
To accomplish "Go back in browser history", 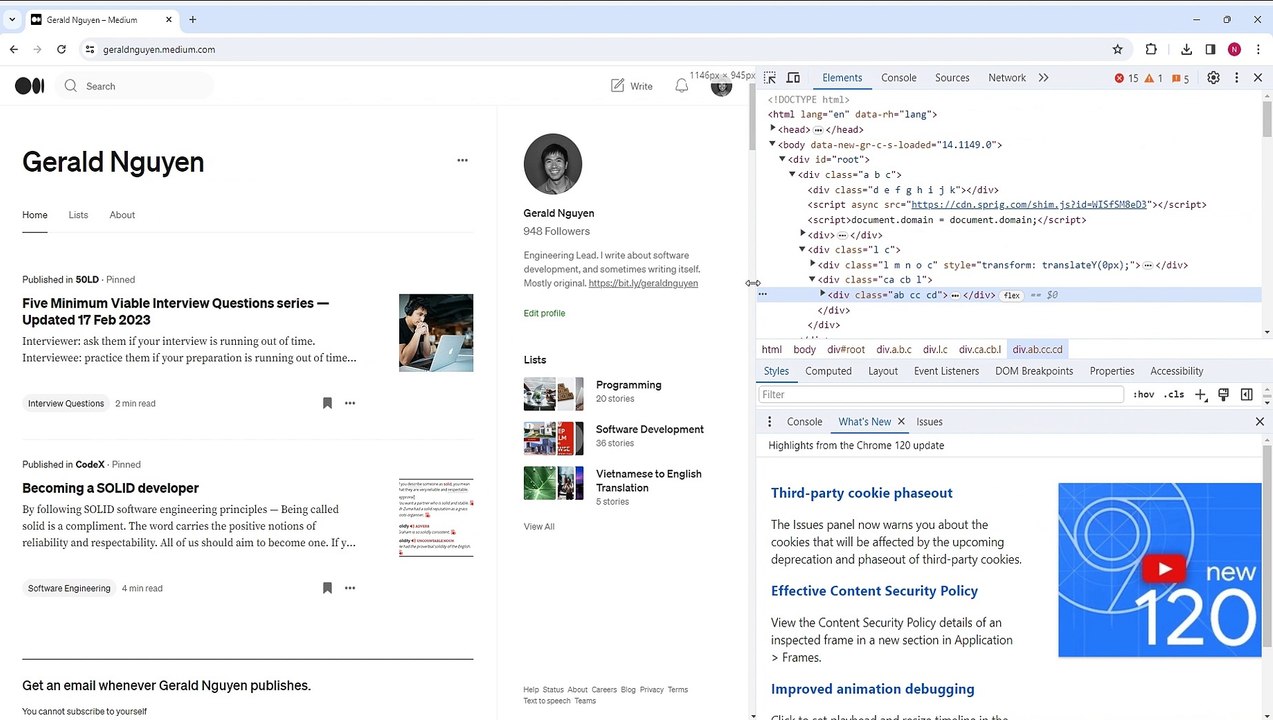I will pyautogui.click(x=13, y=49).
